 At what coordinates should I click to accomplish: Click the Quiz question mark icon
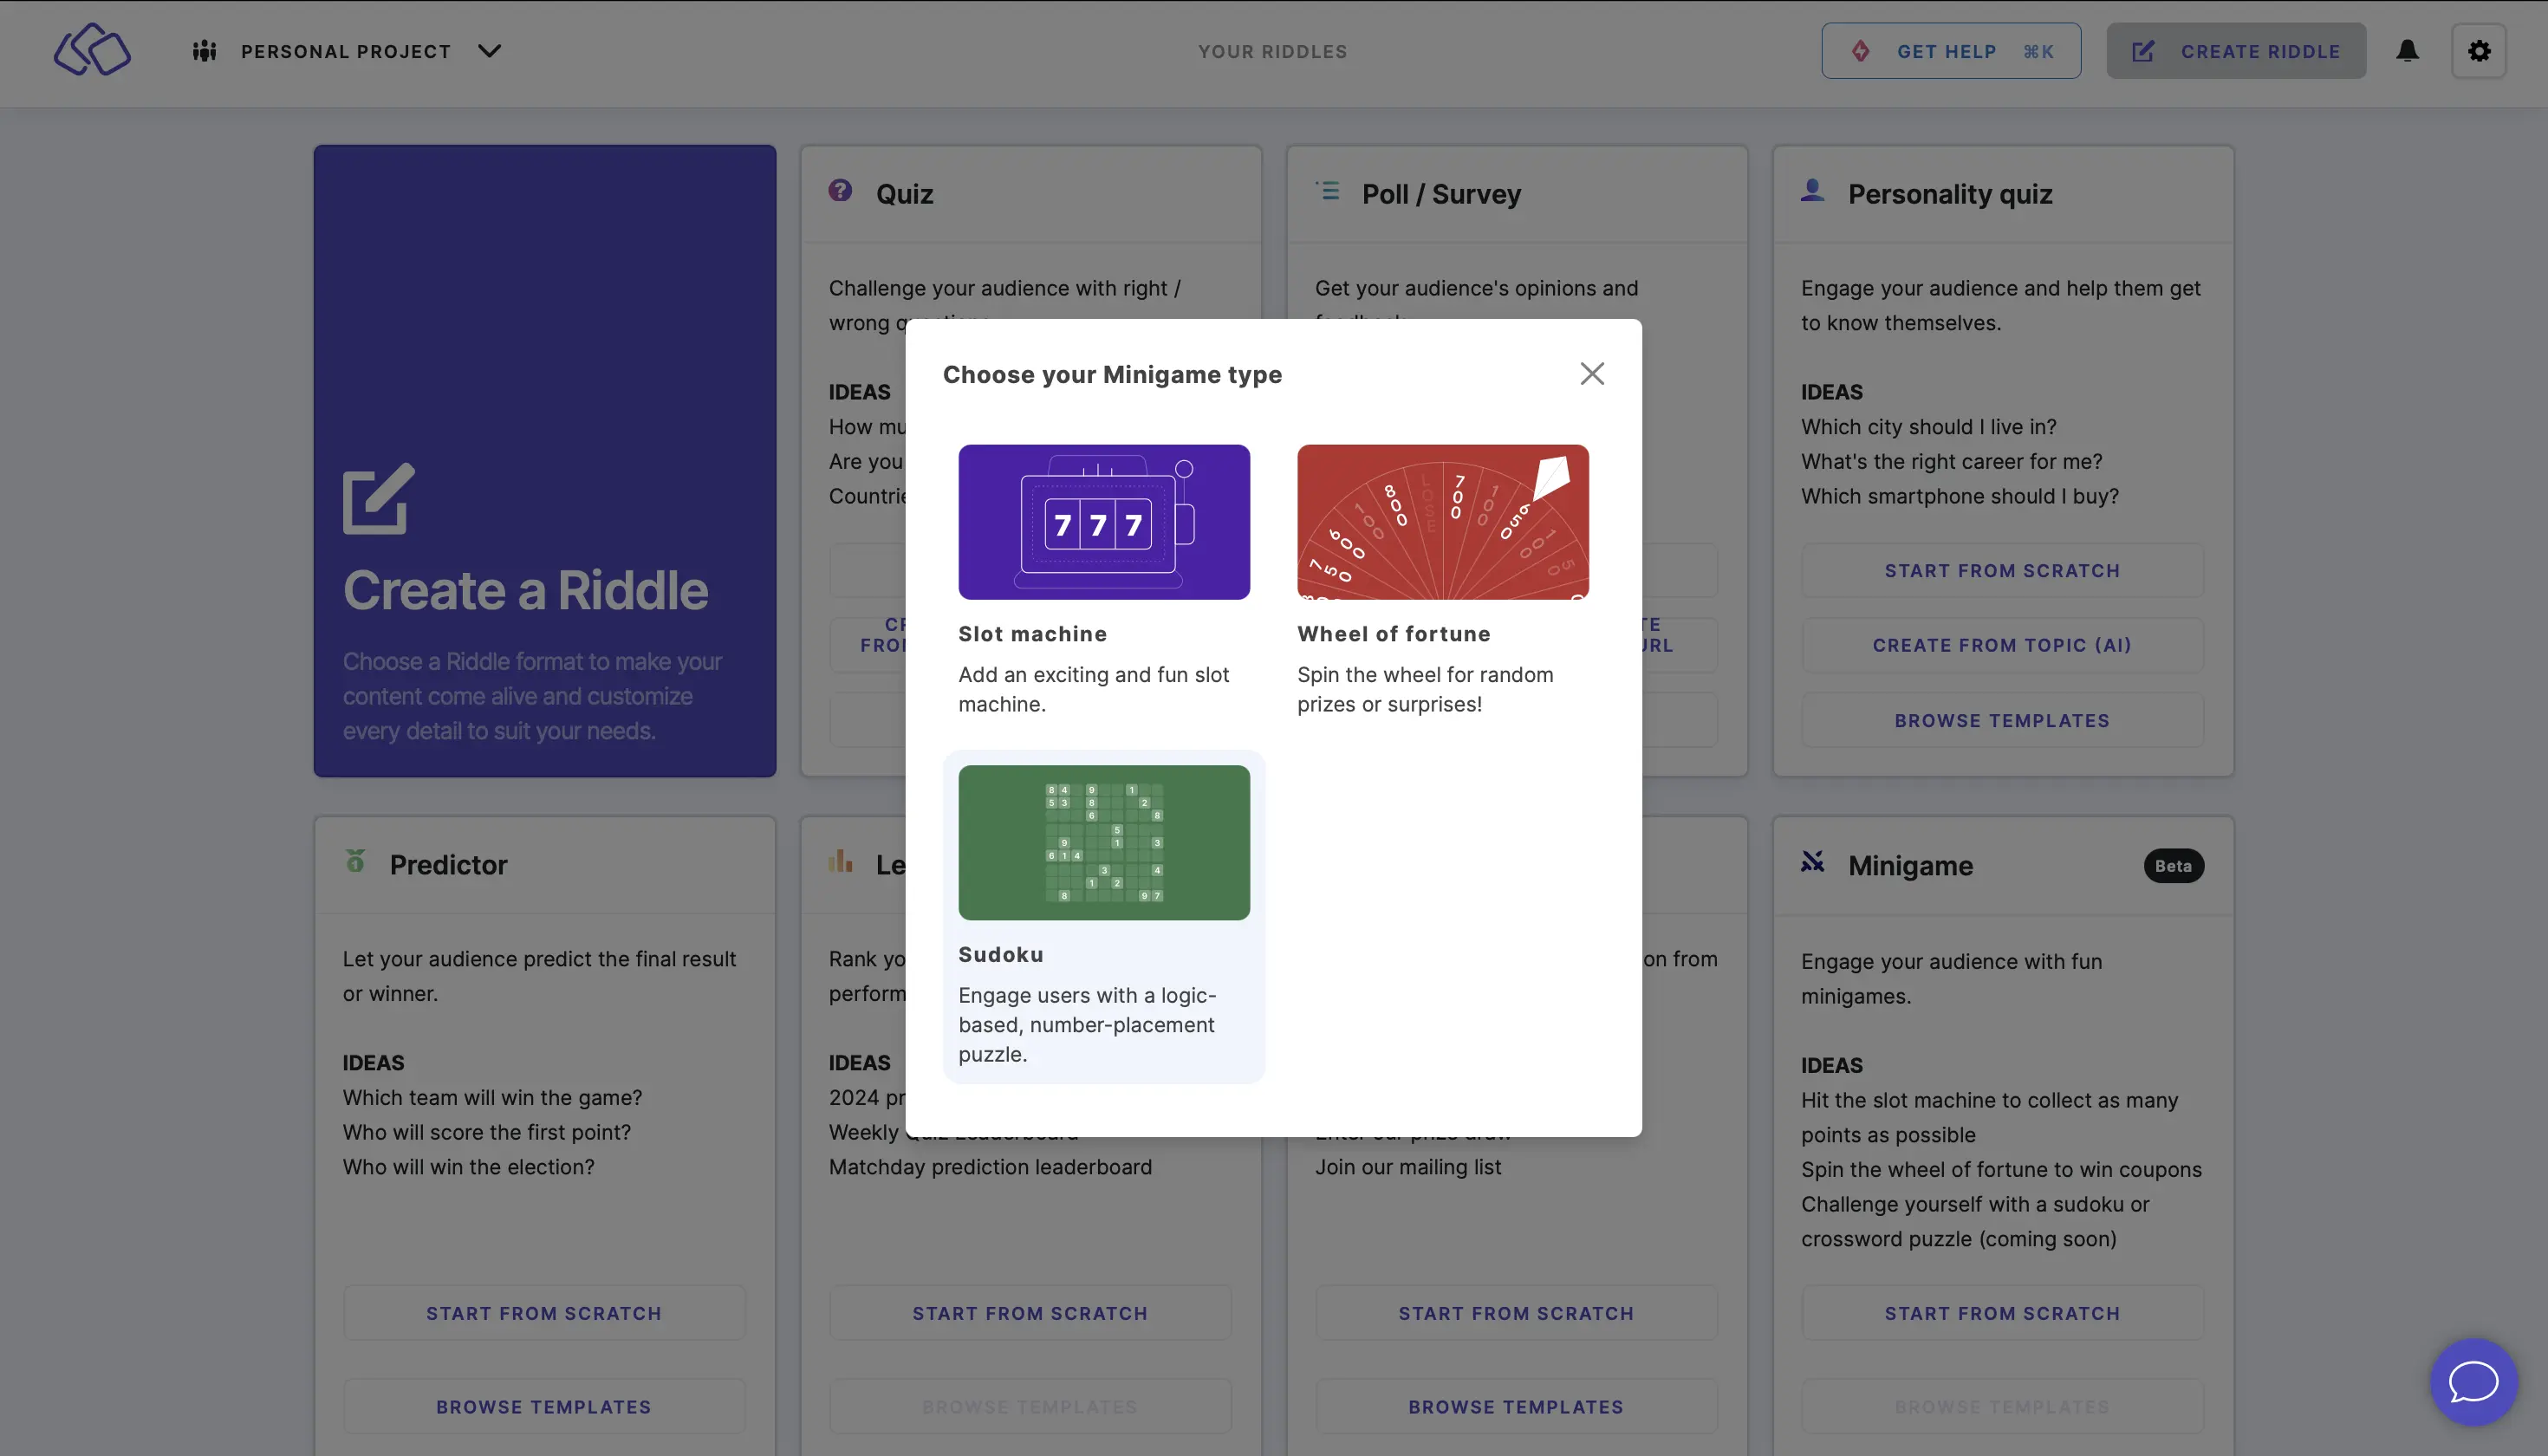coord(840,190)
